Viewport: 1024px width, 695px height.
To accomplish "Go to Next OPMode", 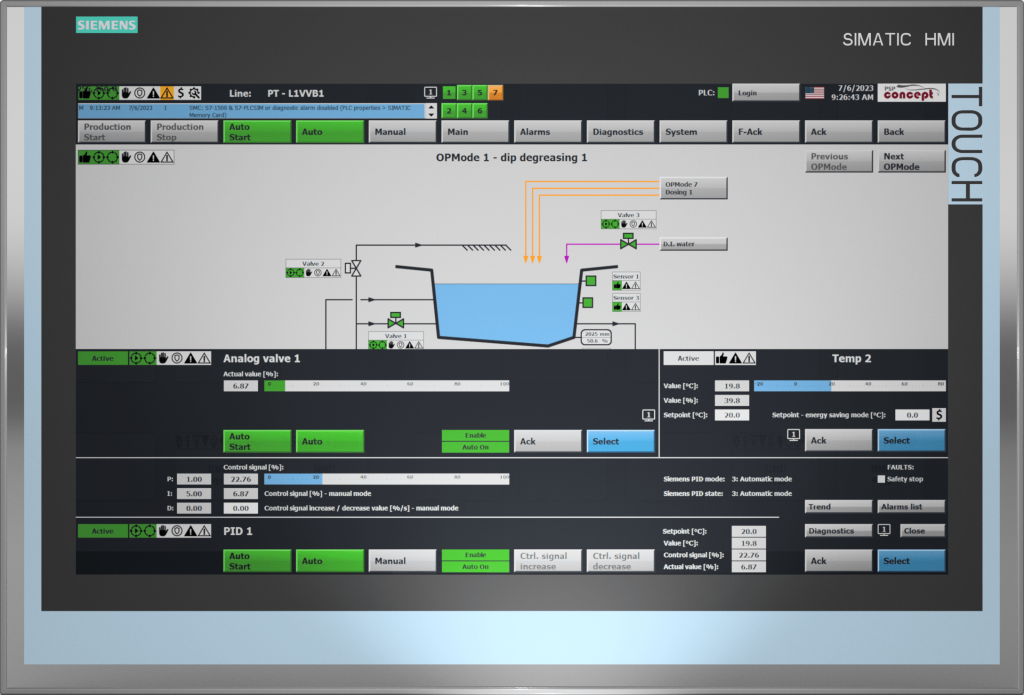I will click(x=911, y=161).
